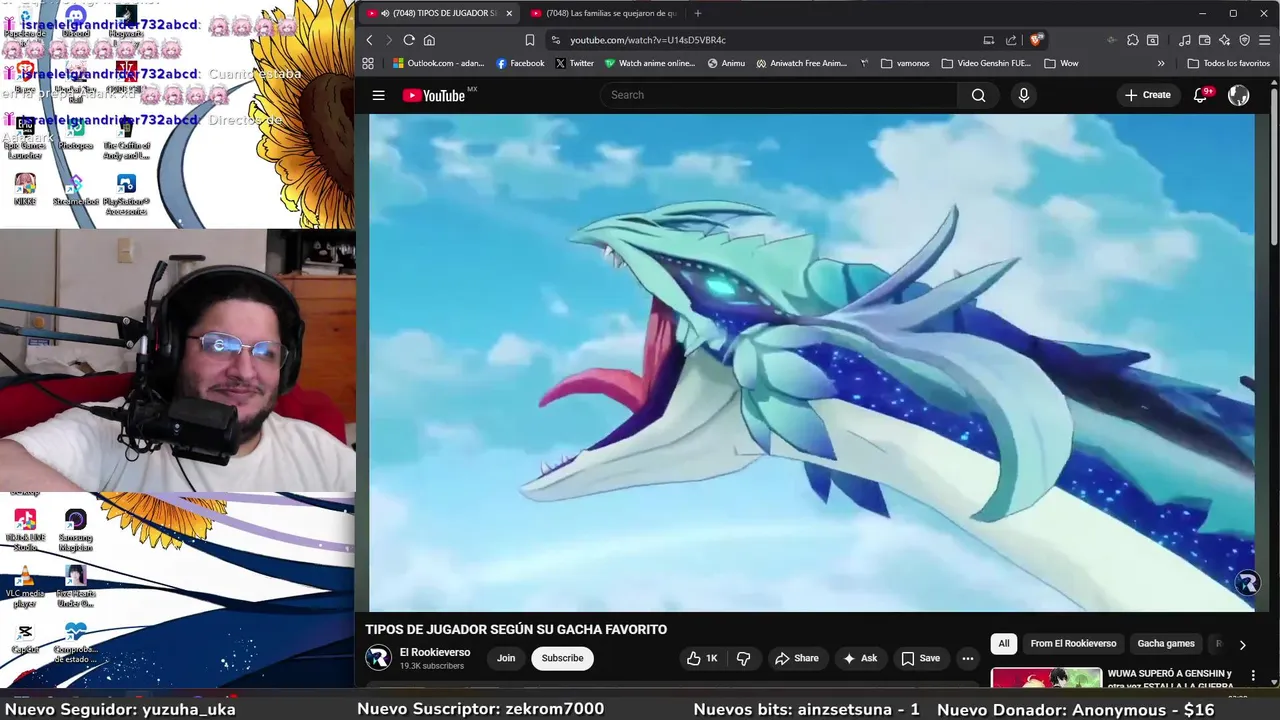Screen dimensions: 1280x720
Task: Select 'Gacha games' filter chip
Action: [x=1166, y=644]
